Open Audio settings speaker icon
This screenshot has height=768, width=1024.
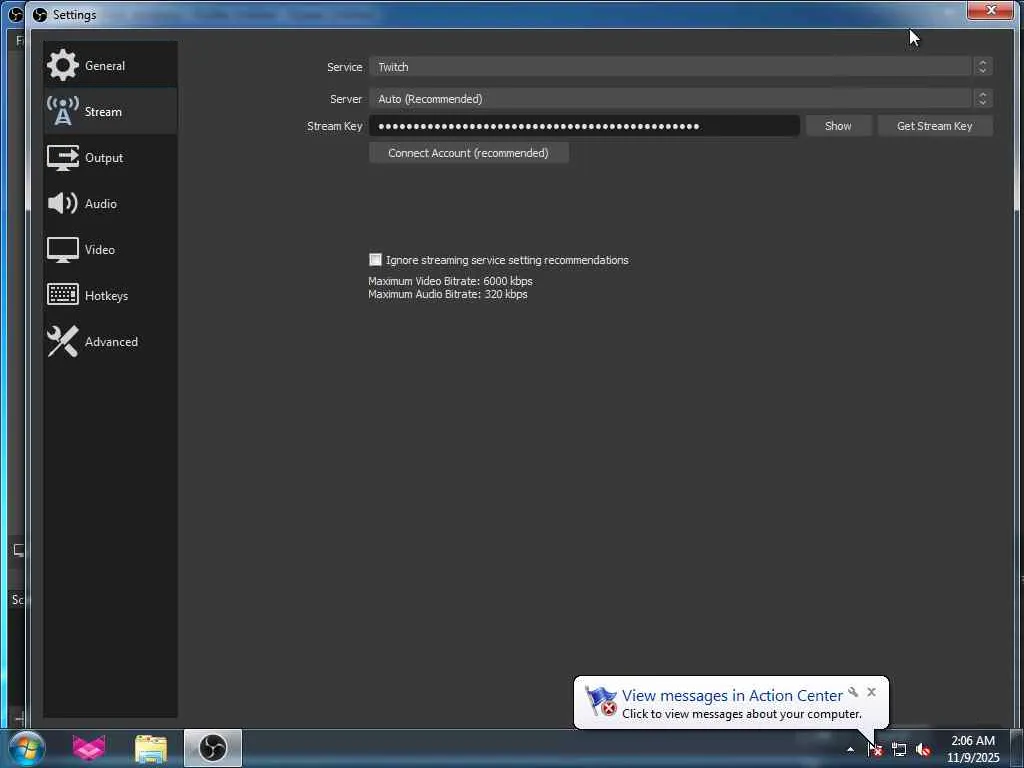coord(63,203)
